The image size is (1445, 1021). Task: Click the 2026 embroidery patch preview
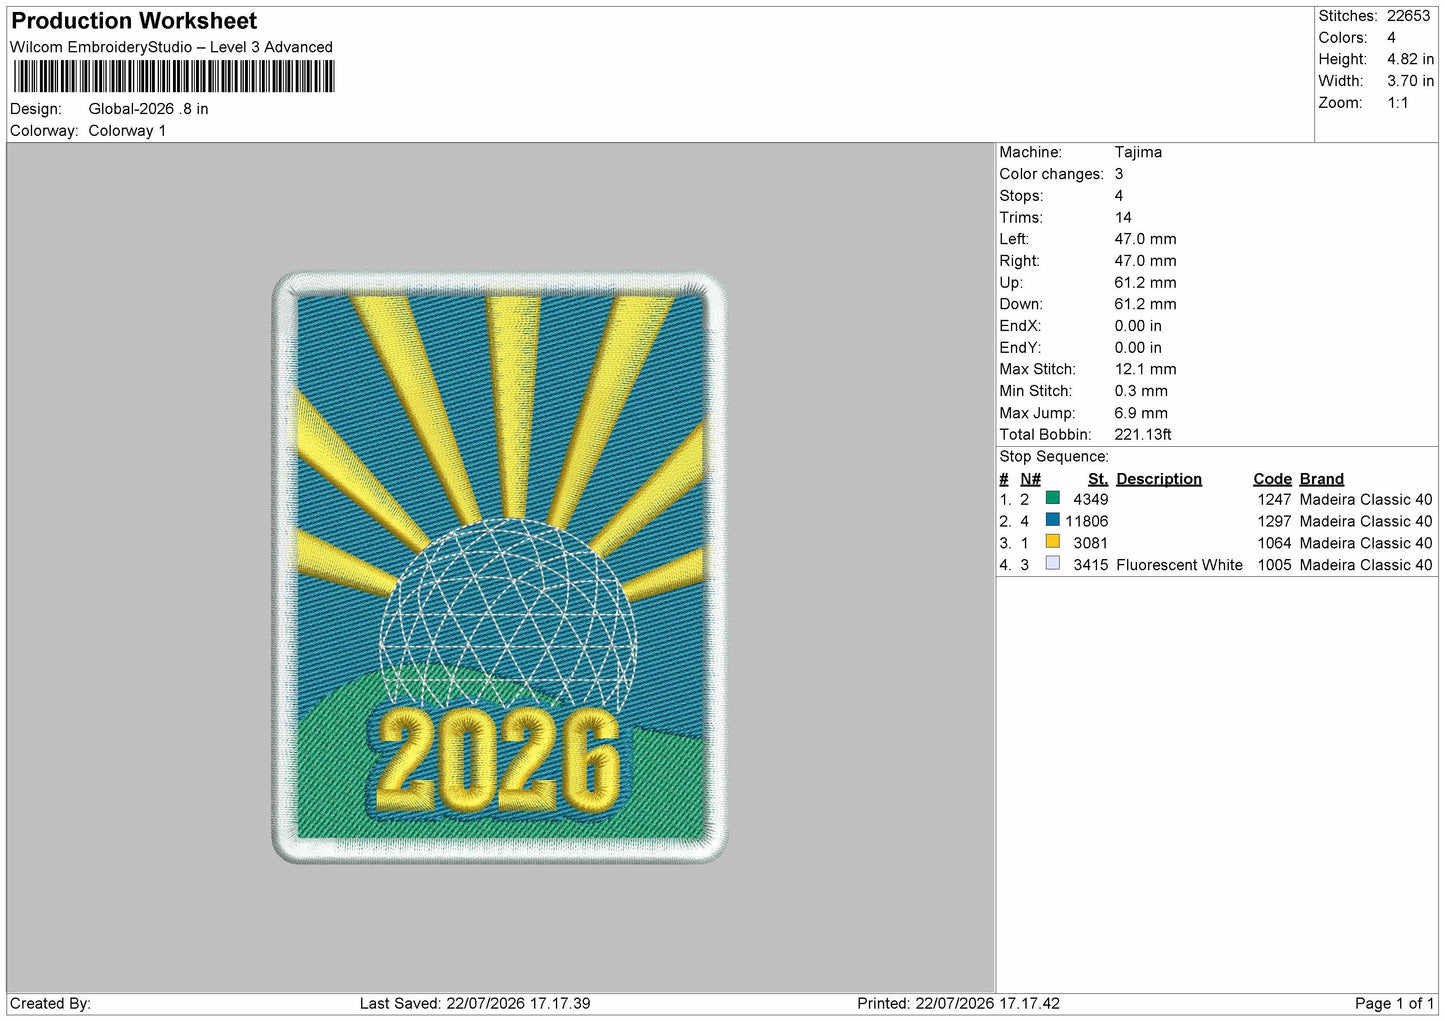(500, 567)
